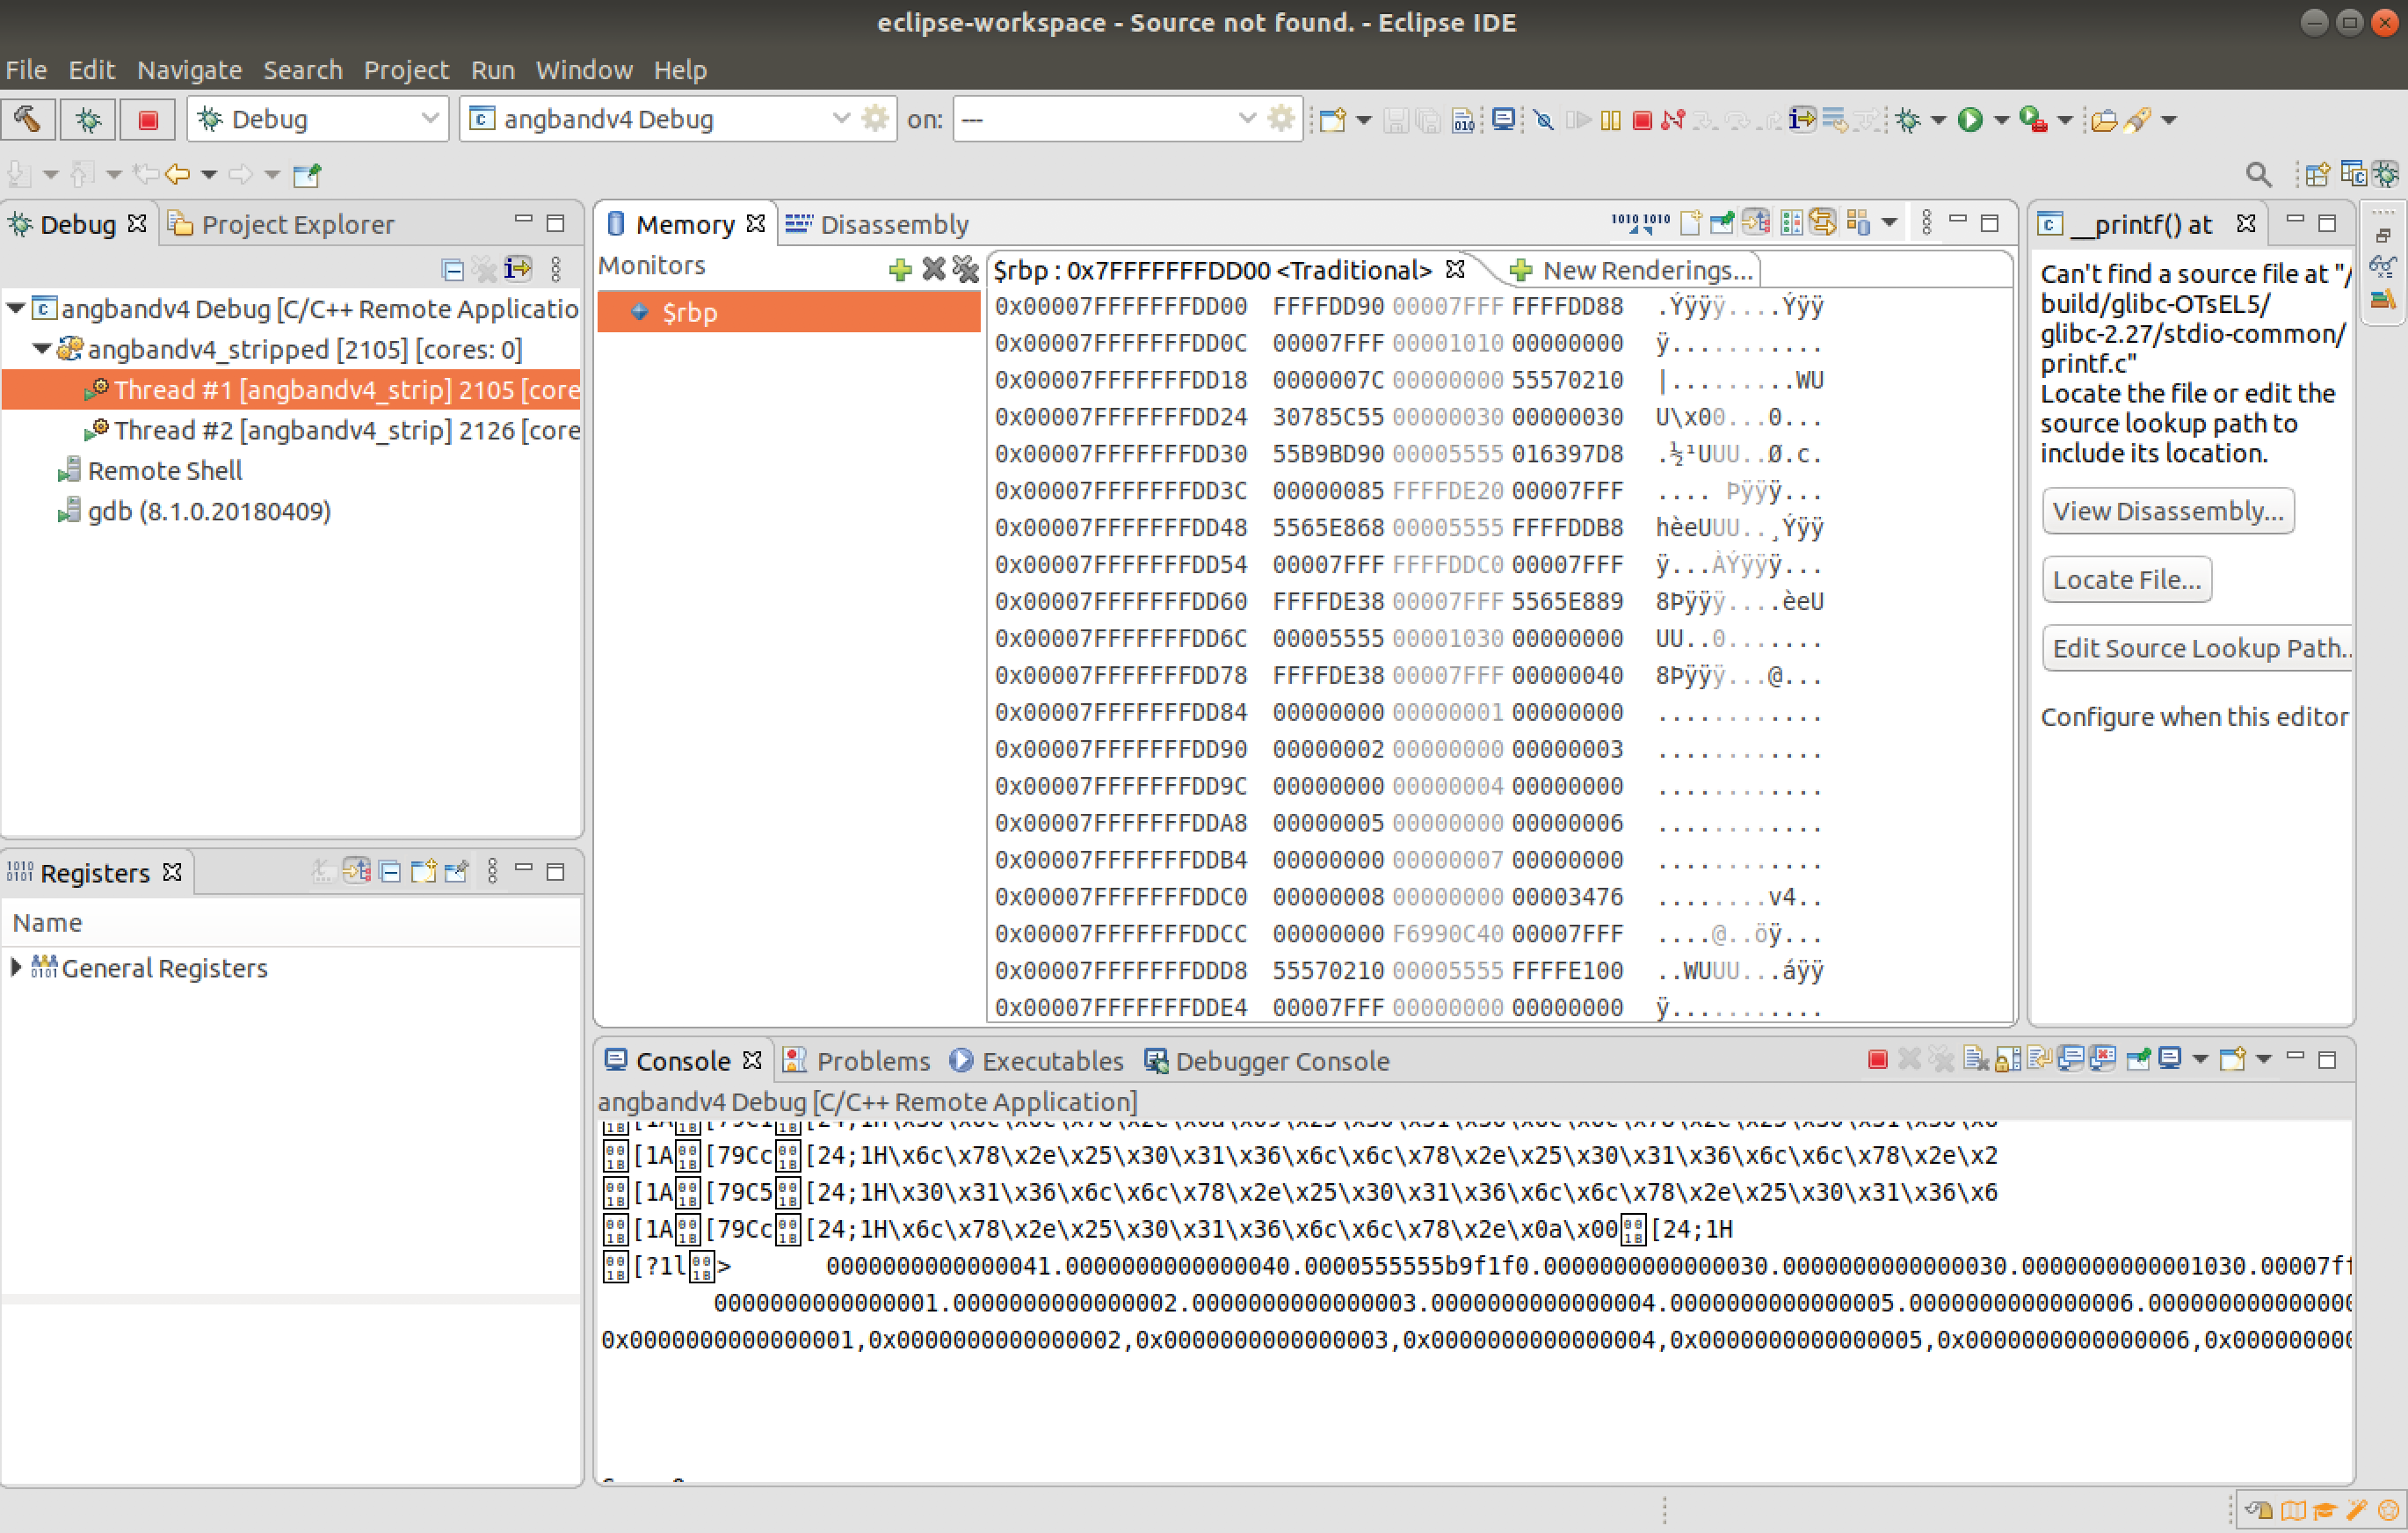Toggle Skip All Breakpoints

coord(1543,120)
